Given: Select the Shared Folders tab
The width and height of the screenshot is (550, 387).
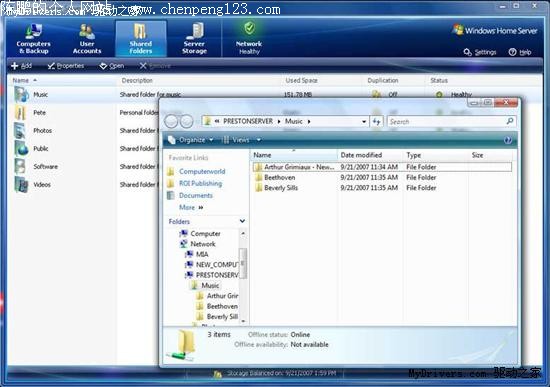Looking at the screenshot, I should (141, 39).
